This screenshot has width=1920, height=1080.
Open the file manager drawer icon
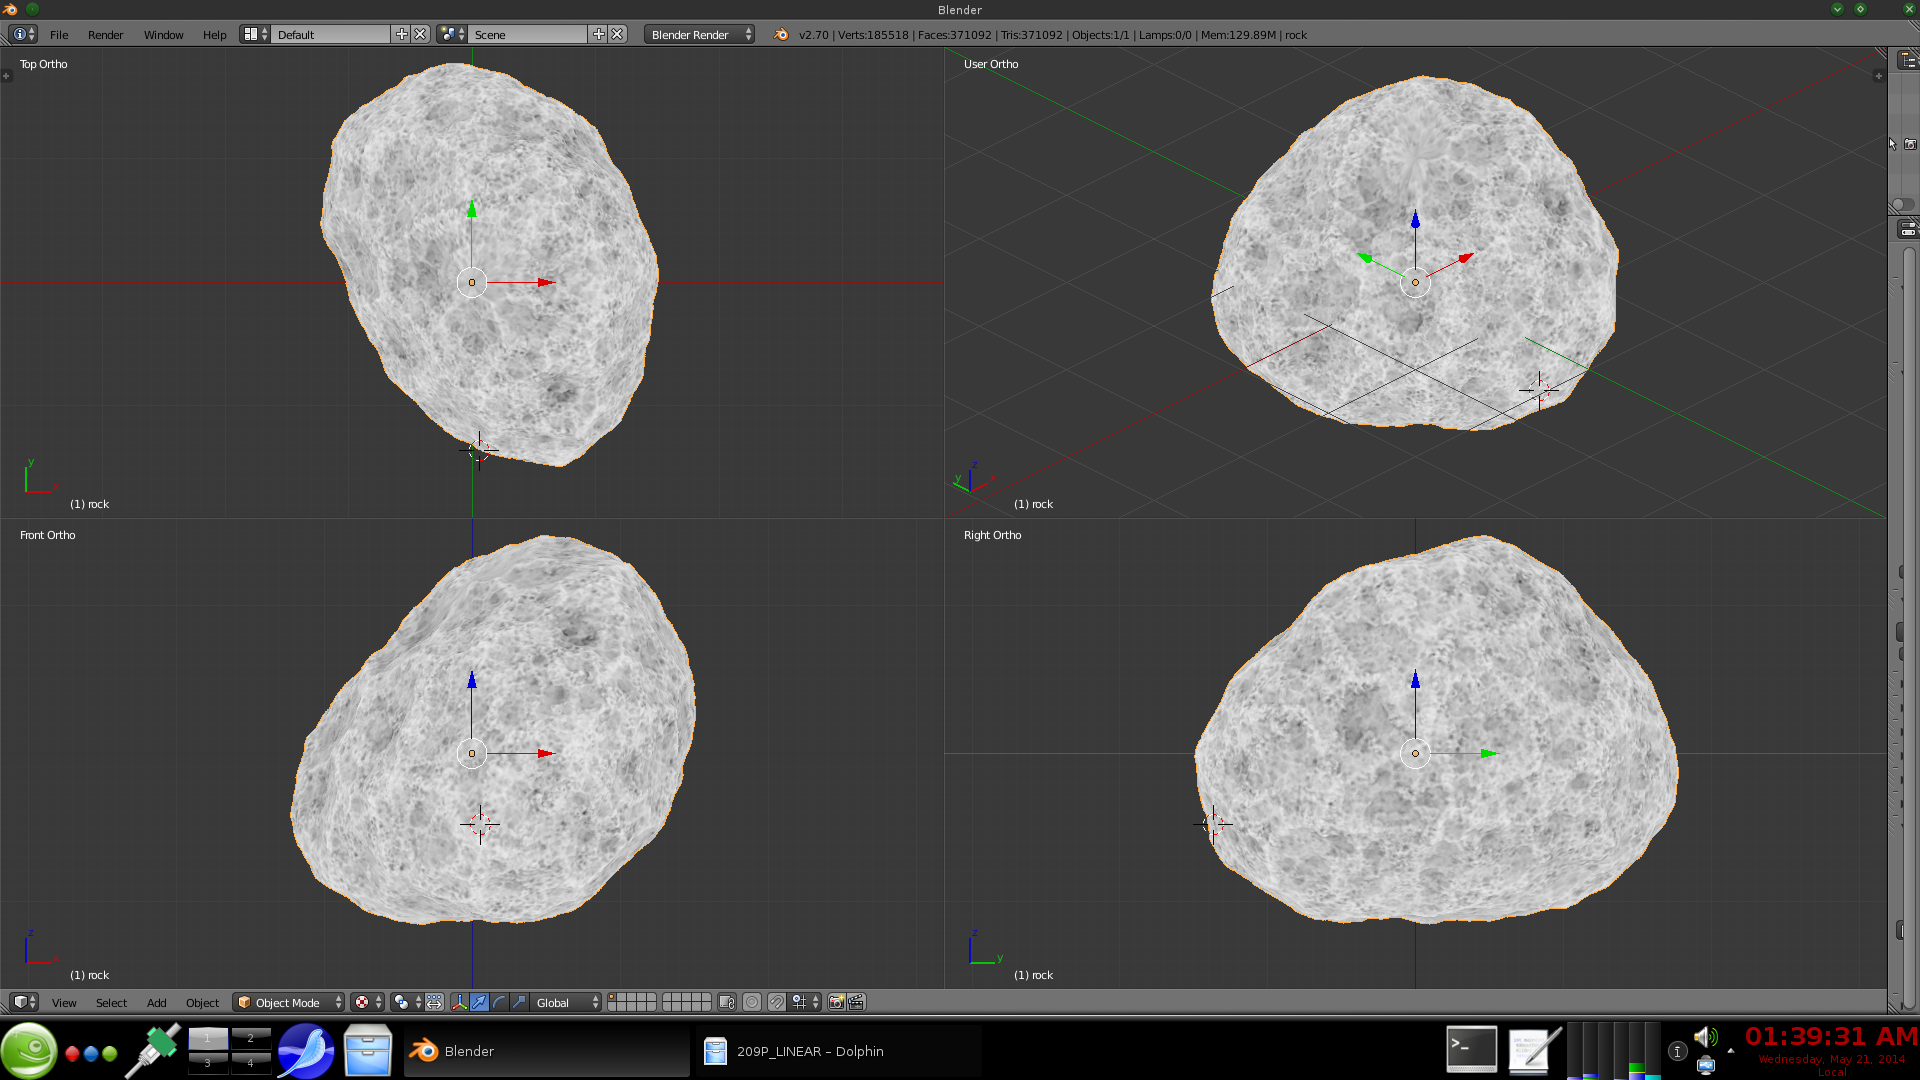367,1051
